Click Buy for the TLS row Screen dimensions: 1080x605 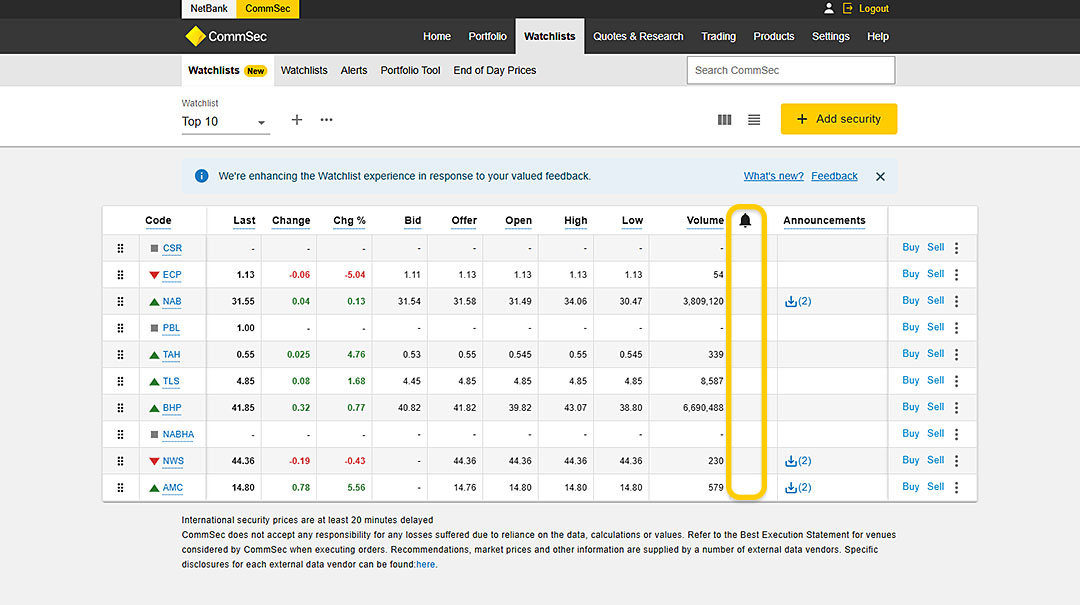(x=910, y=381)
